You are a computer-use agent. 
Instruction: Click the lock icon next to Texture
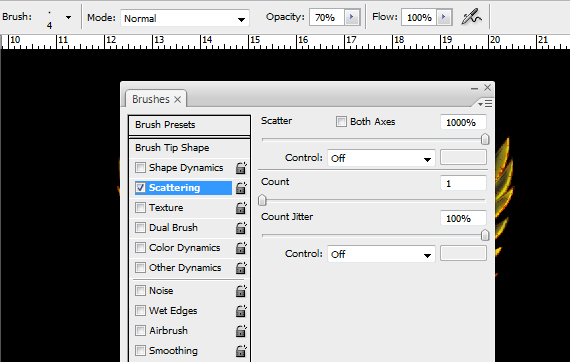[241, 208]
